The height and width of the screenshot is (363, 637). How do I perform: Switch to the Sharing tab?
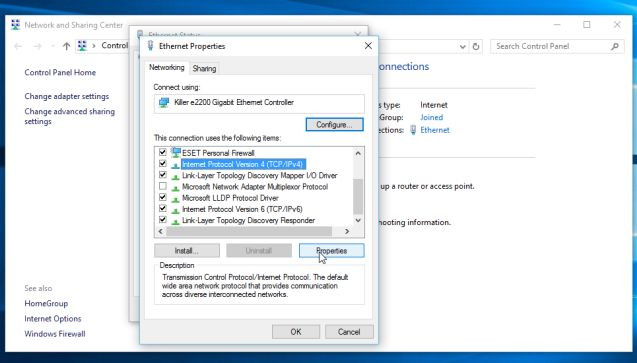204,68
